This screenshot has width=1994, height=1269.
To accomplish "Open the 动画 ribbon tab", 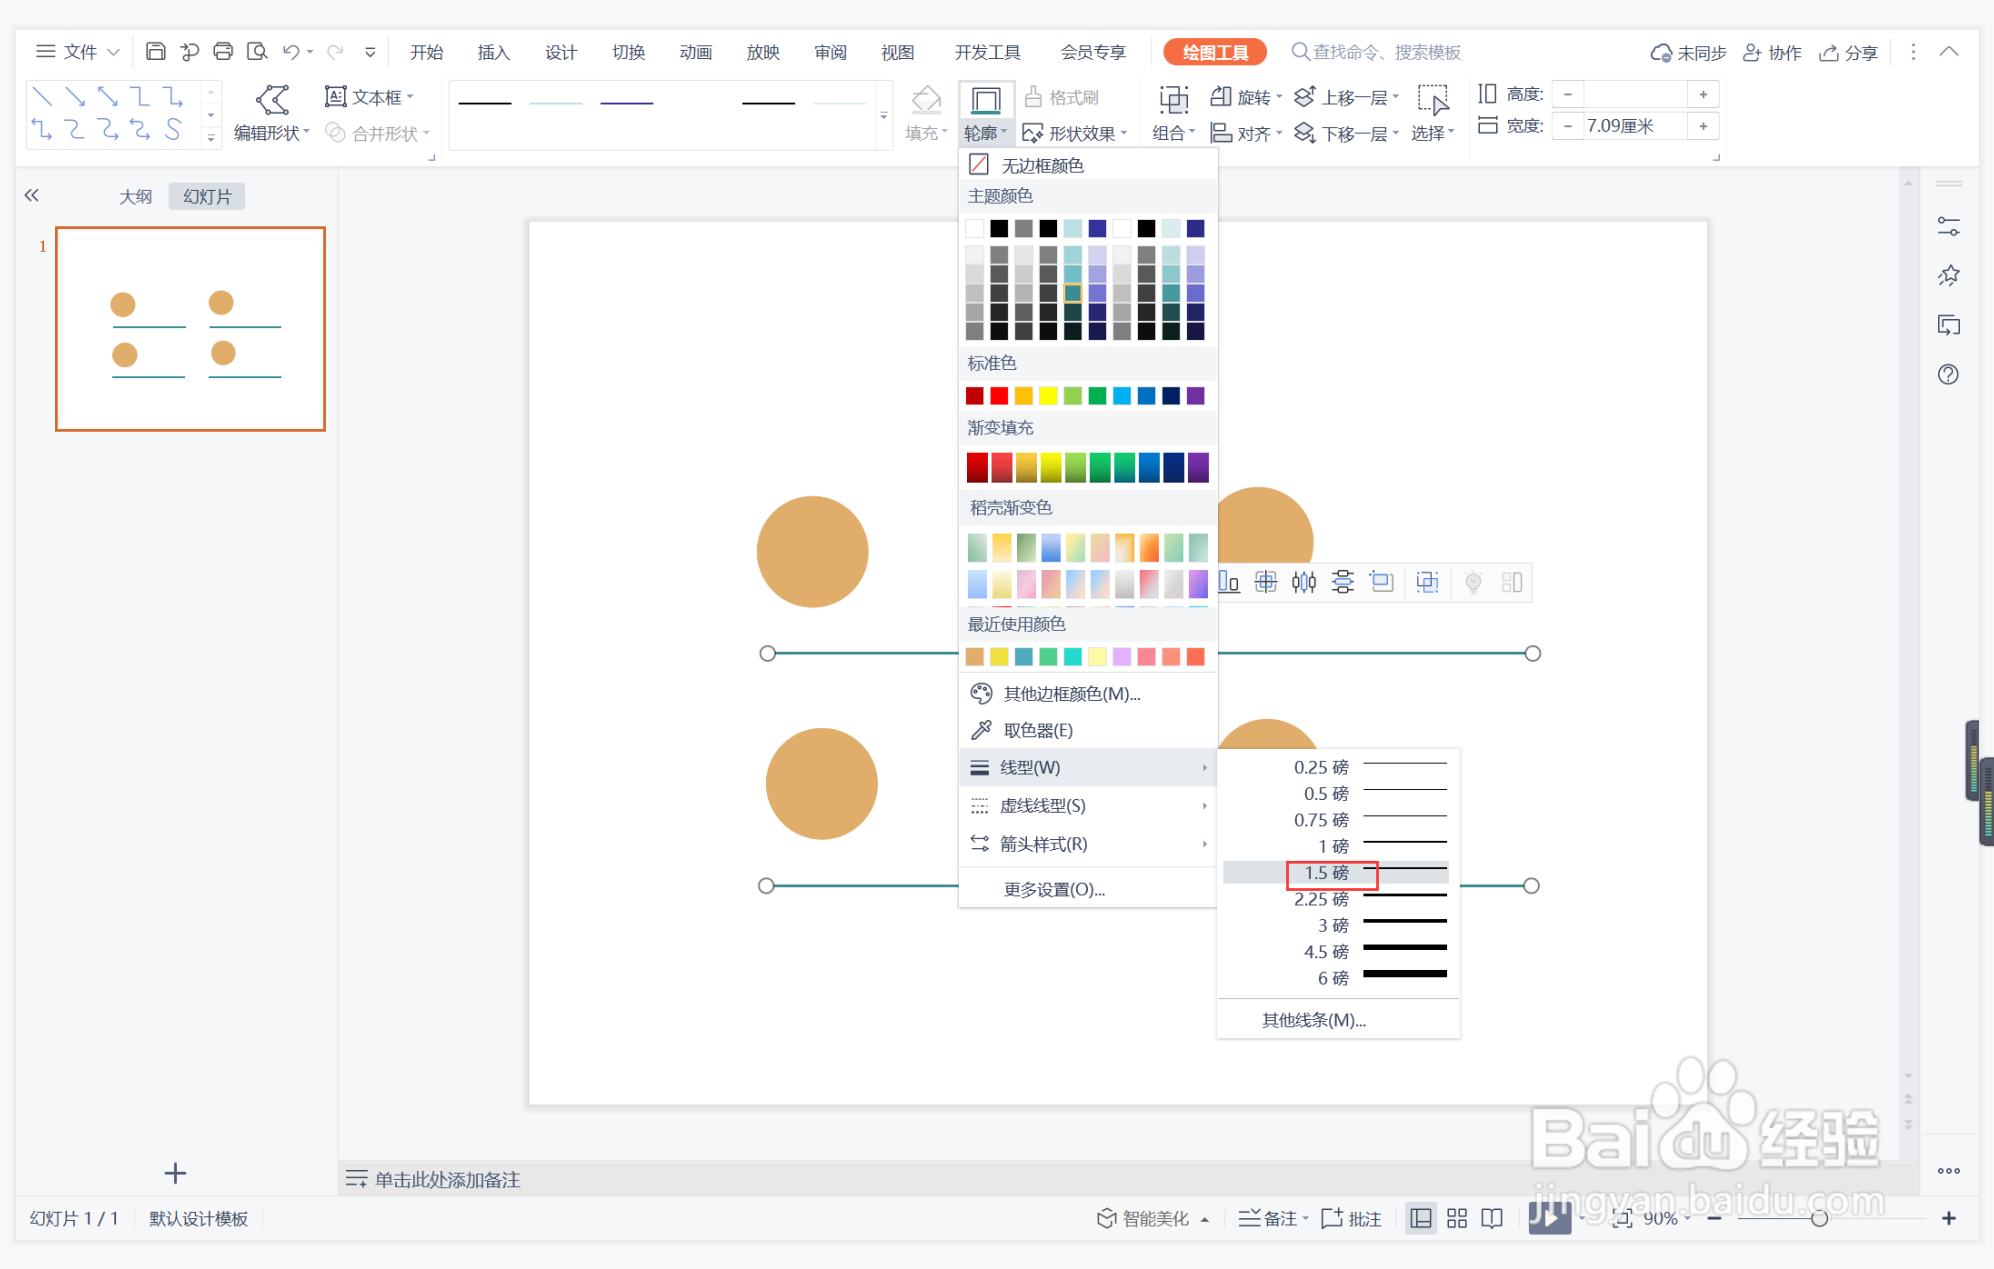I will (695, 52).
